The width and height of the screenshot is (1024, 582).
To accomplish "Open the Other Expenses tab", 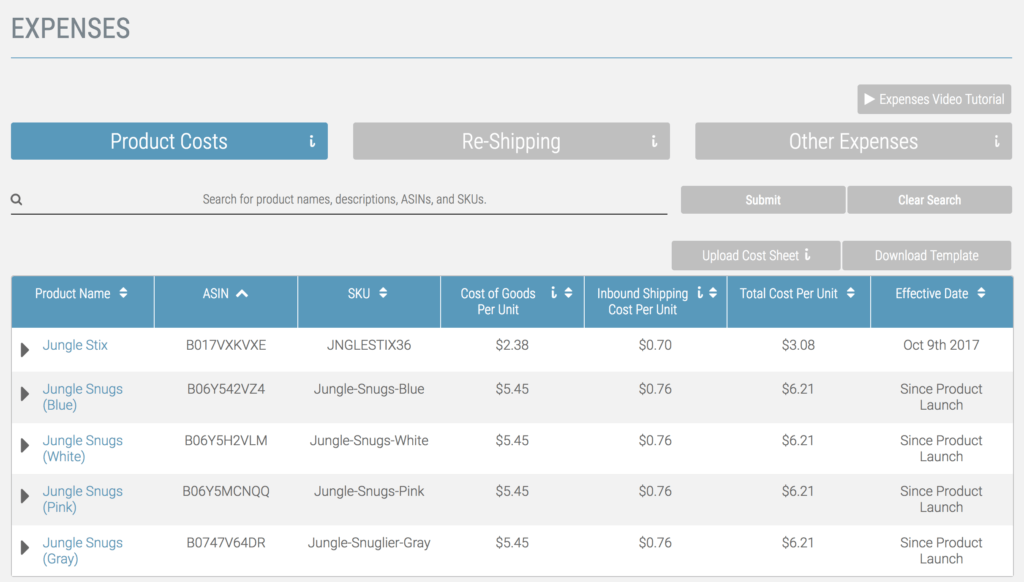I will (x=854, y=141).
